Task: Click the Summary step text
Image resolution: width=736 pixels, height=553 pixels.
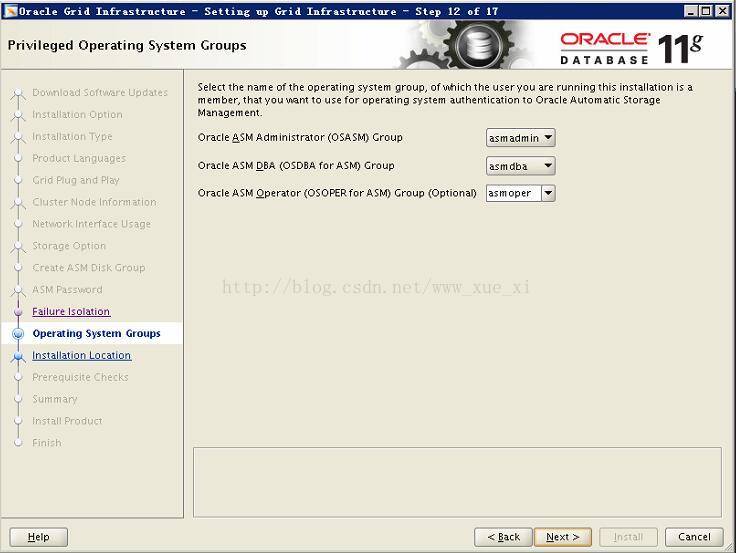Action: pyautogui.click(x=54, y=399)
